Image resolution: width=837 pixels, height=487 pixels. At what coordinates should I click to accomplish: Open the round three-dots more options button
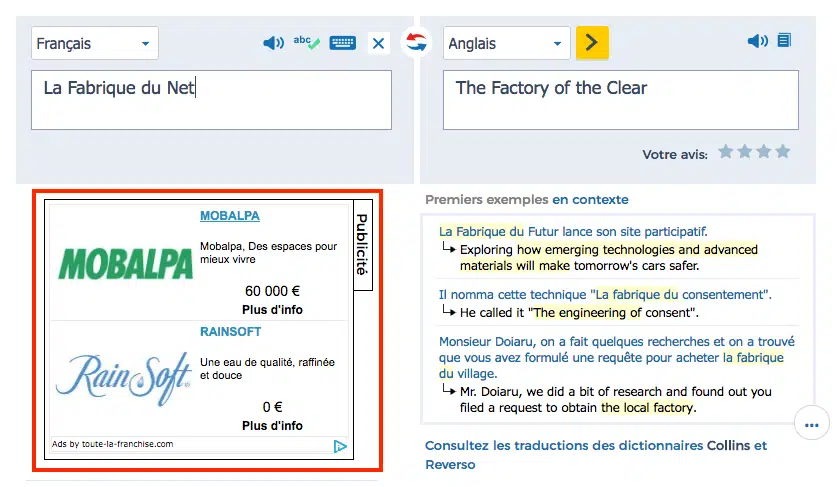tap(811, 424)
